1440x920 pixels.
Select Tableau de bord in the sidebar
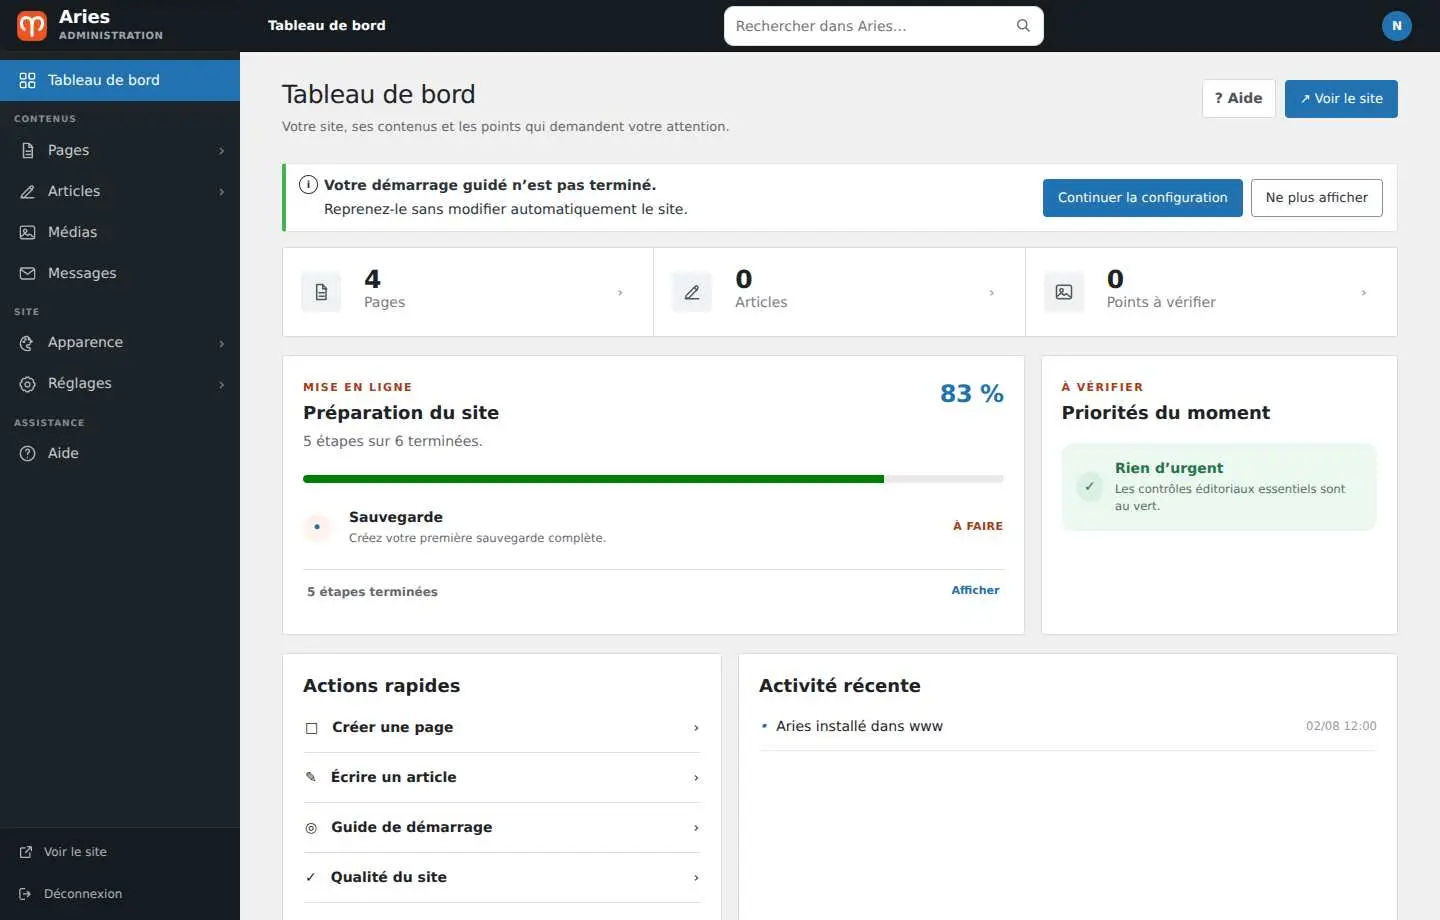[120, 80]
